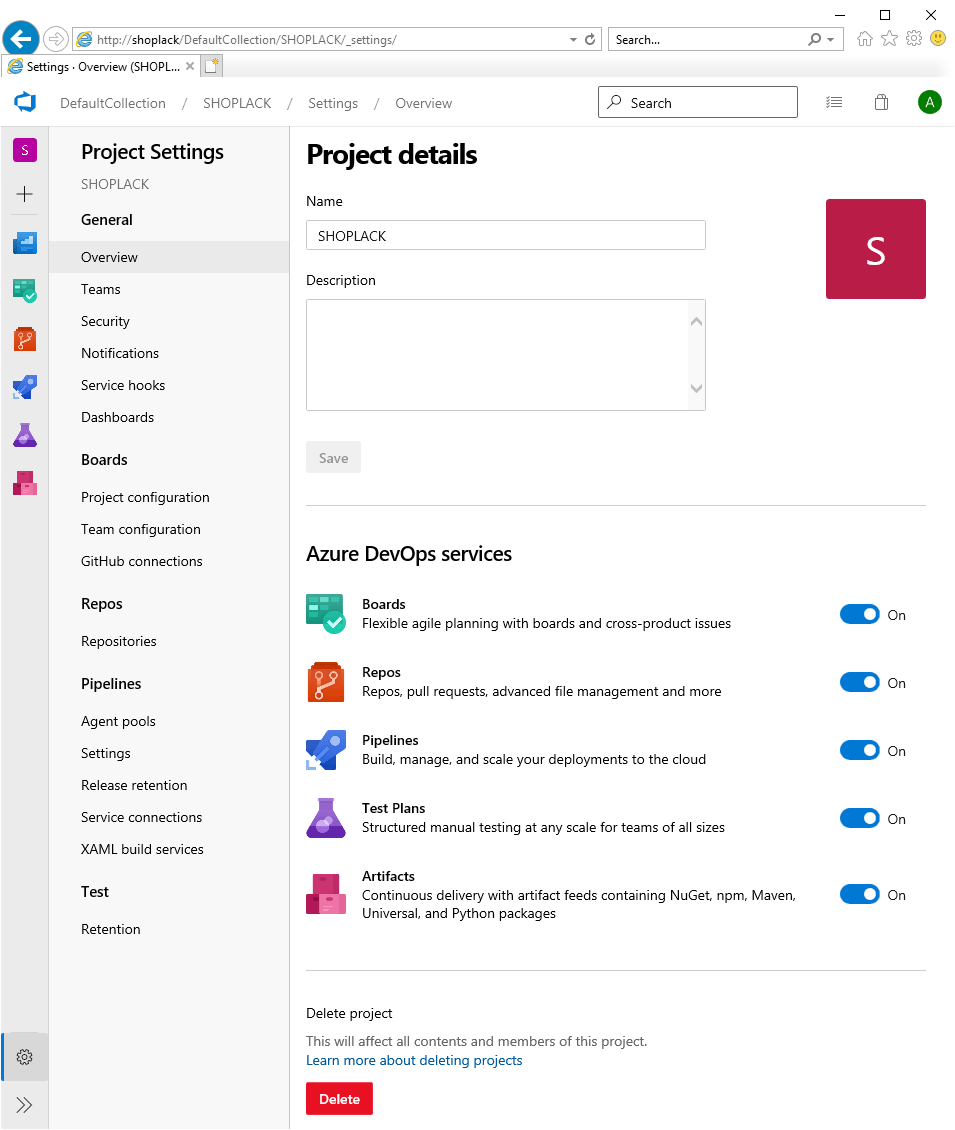
Task: Open SHOPLACK project icon in left rail
Action: click(25, 150)
